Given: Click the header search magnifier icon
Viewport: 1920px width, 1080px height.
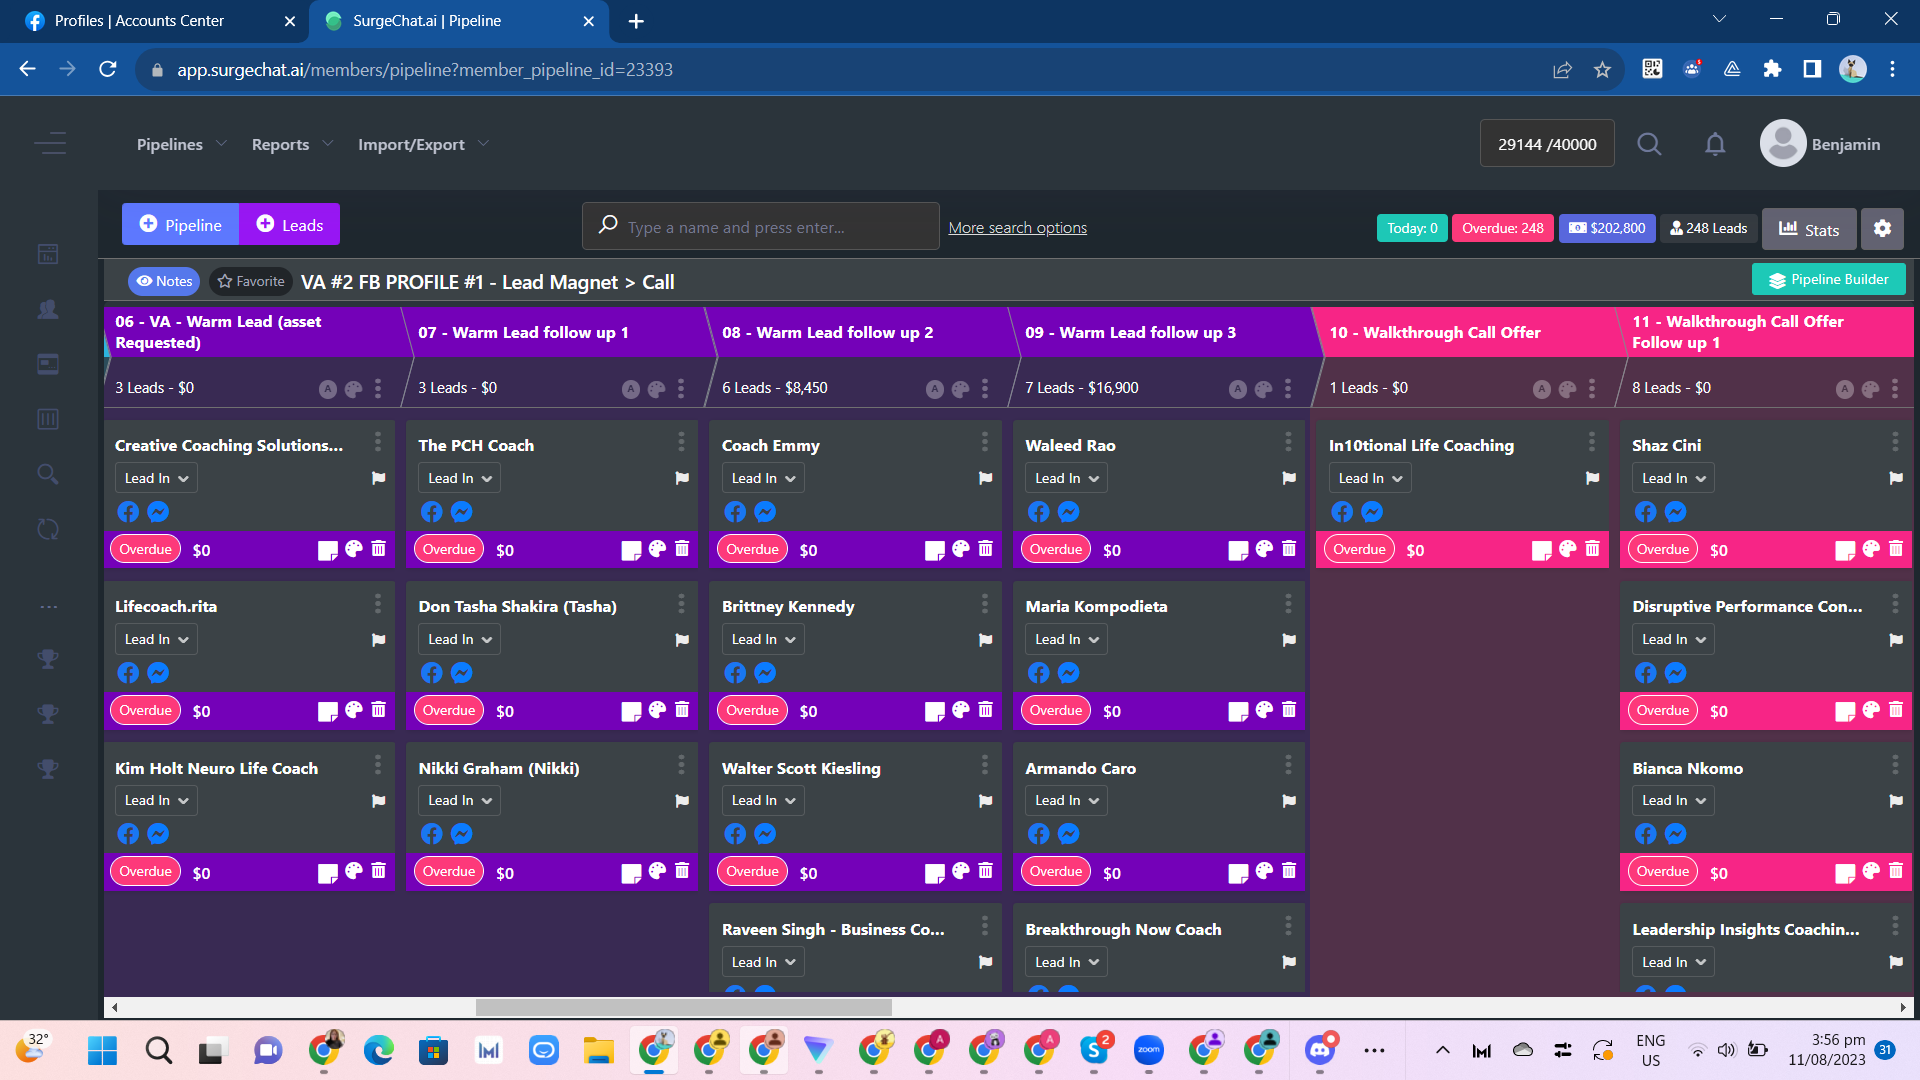Looking at the screenshot, I should click(1649, 144).
